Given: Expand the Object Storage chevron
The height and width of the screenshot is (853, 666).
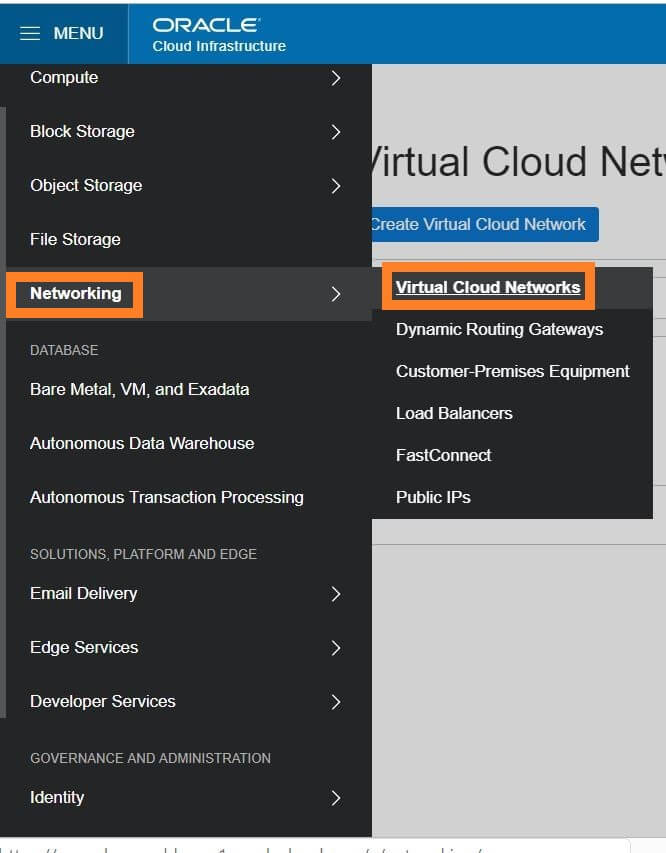Looking at the screenshot, I should pyautogui.click(x=336, y=186).
